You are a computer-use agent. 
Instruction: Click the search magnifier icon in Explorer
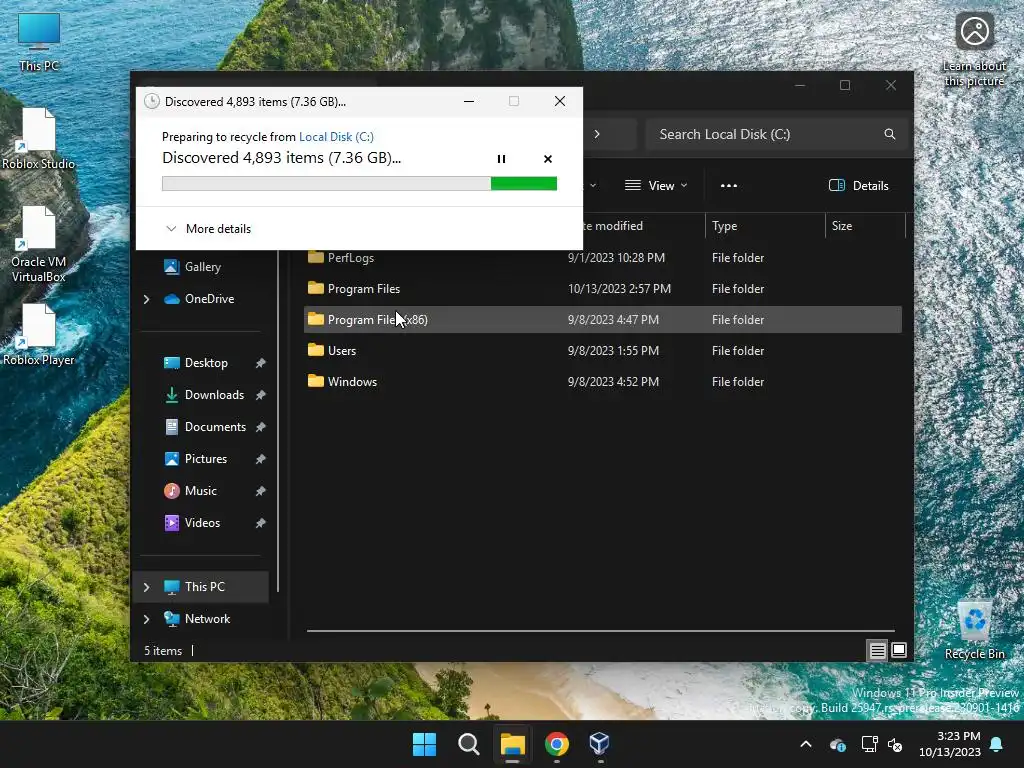(x=889, y=134)
